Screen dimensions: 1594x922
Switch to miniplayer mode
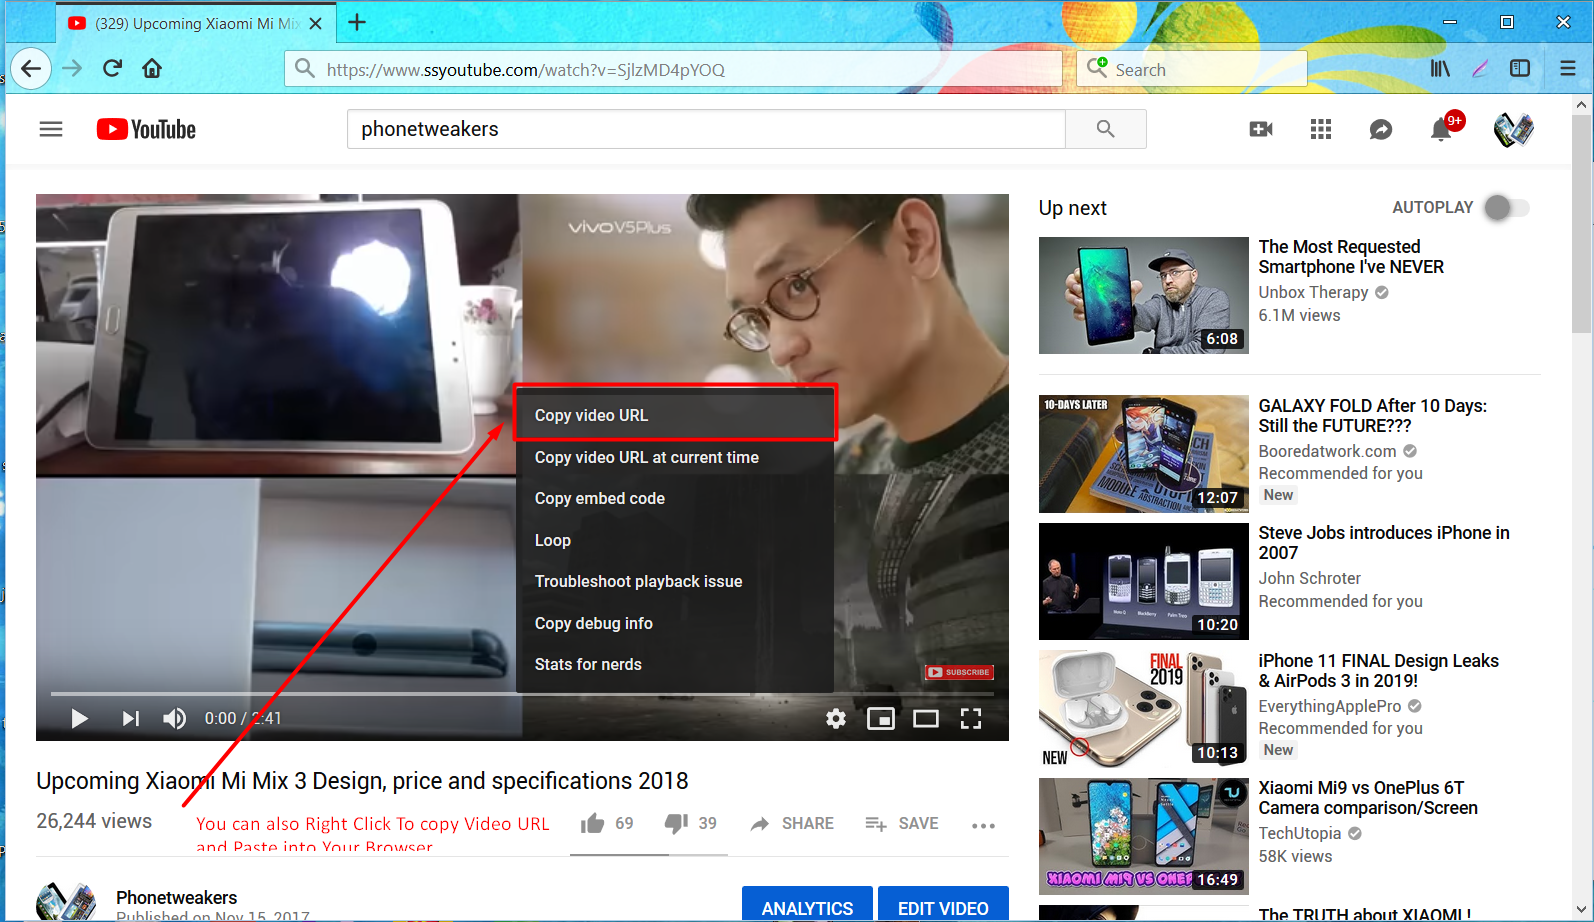coord(881,718)
